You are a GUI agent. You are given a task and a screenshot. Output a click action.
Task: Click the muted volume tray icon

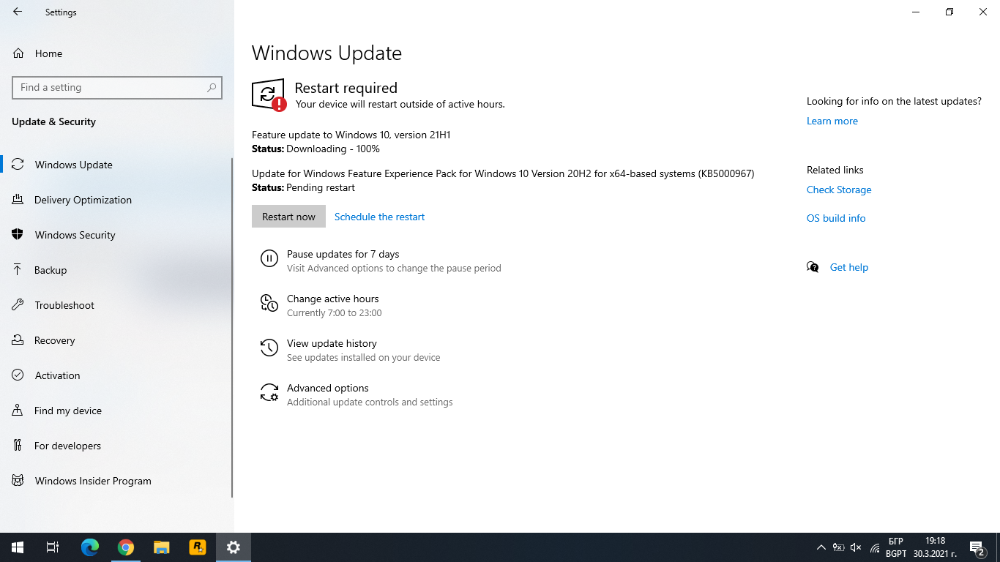click(856, 547)
